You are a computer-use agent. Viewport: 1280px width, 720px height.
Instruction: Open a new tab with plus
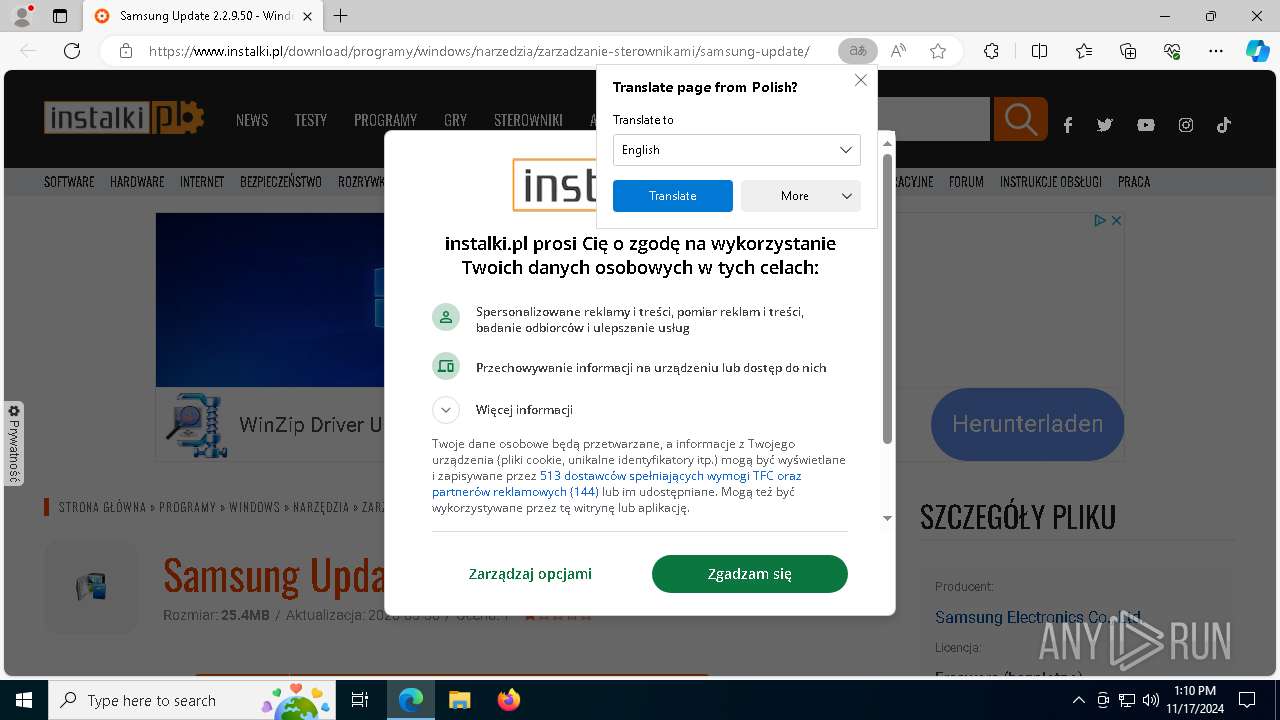341,16
